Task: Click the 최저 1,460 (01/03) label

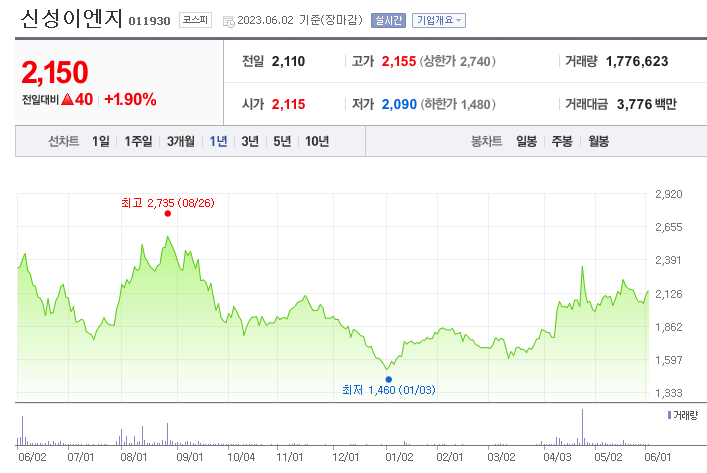Action: pyautogui.click(x=389, y=390)
